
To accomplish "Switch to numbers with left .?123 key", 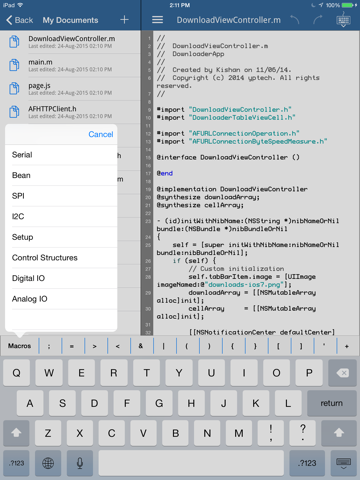I will click(x=16, y=463).
